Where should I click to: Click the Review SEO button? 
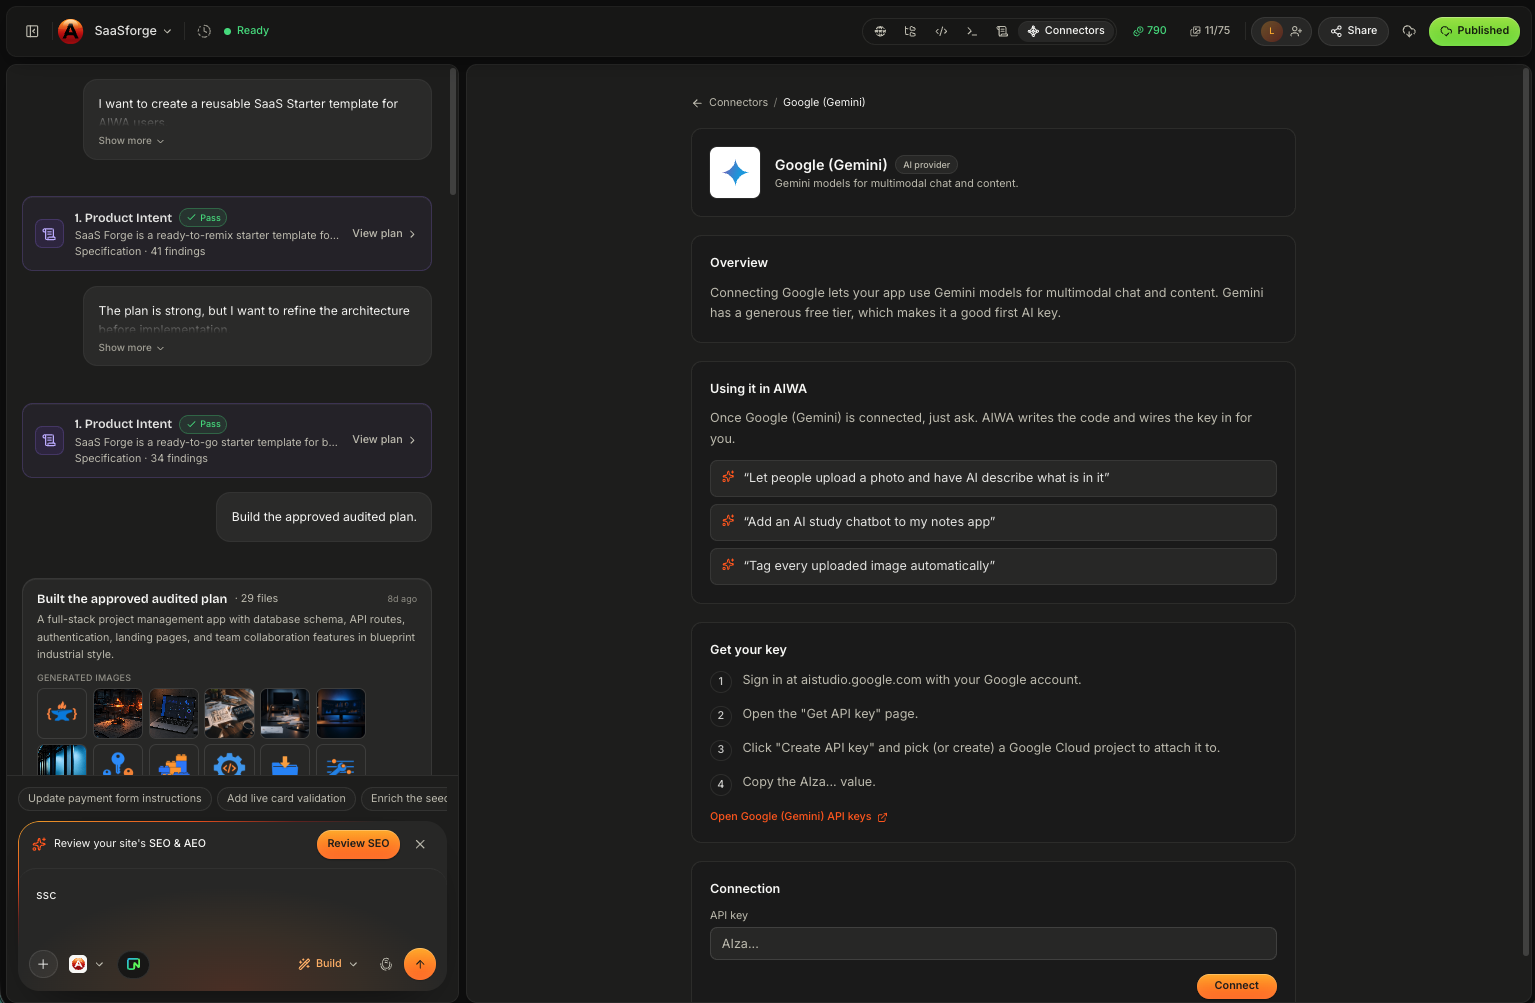358,844
